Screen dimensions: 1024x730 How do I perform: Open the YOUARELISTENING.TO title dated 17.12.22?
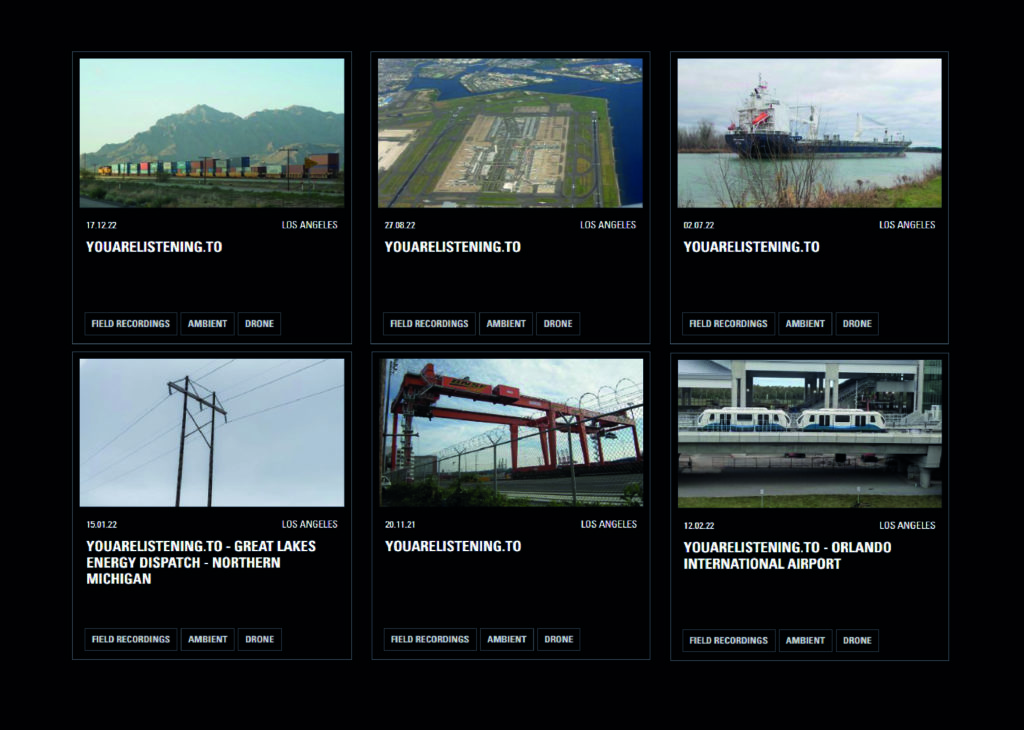154,247
